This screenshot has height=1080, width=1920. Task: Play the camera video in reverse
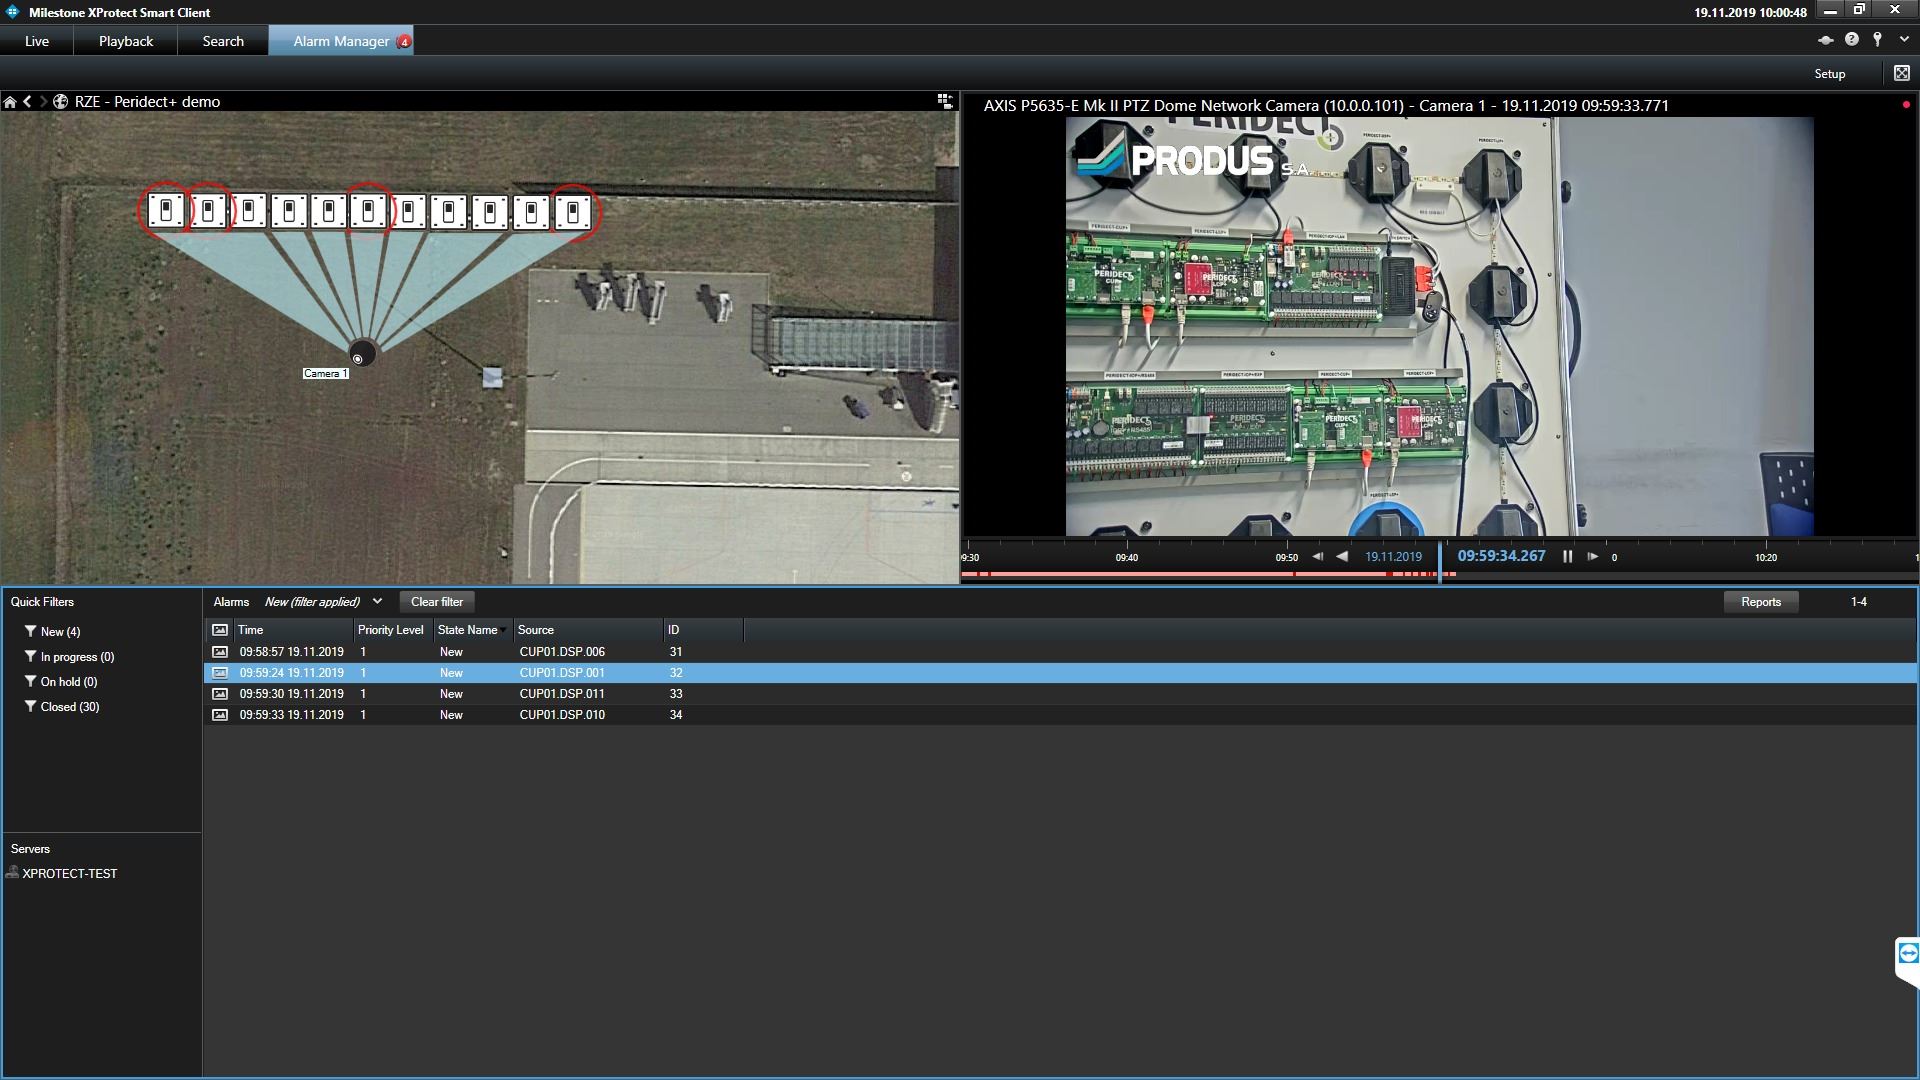click(x=1342, y=557)
